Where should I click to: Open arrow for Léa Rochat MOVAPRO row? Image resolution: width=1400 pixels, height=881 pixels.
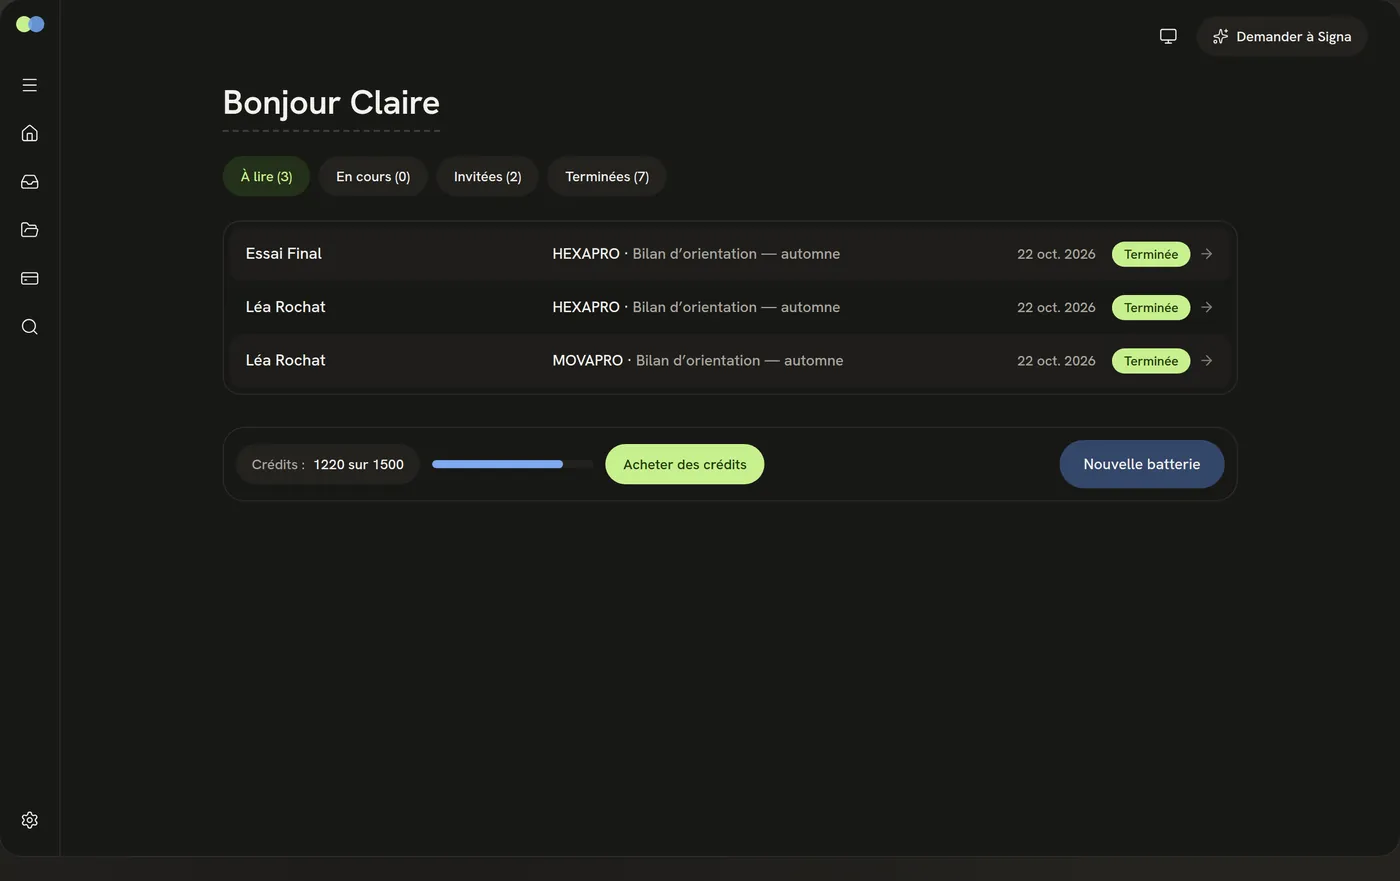tap(1207, 360)
